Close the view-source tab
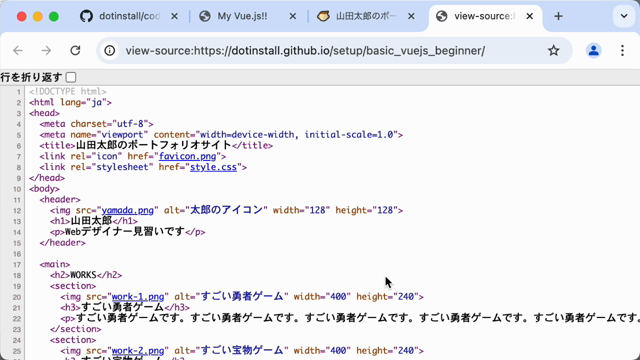Screen dimensions: 640x360 click(529, 16)
